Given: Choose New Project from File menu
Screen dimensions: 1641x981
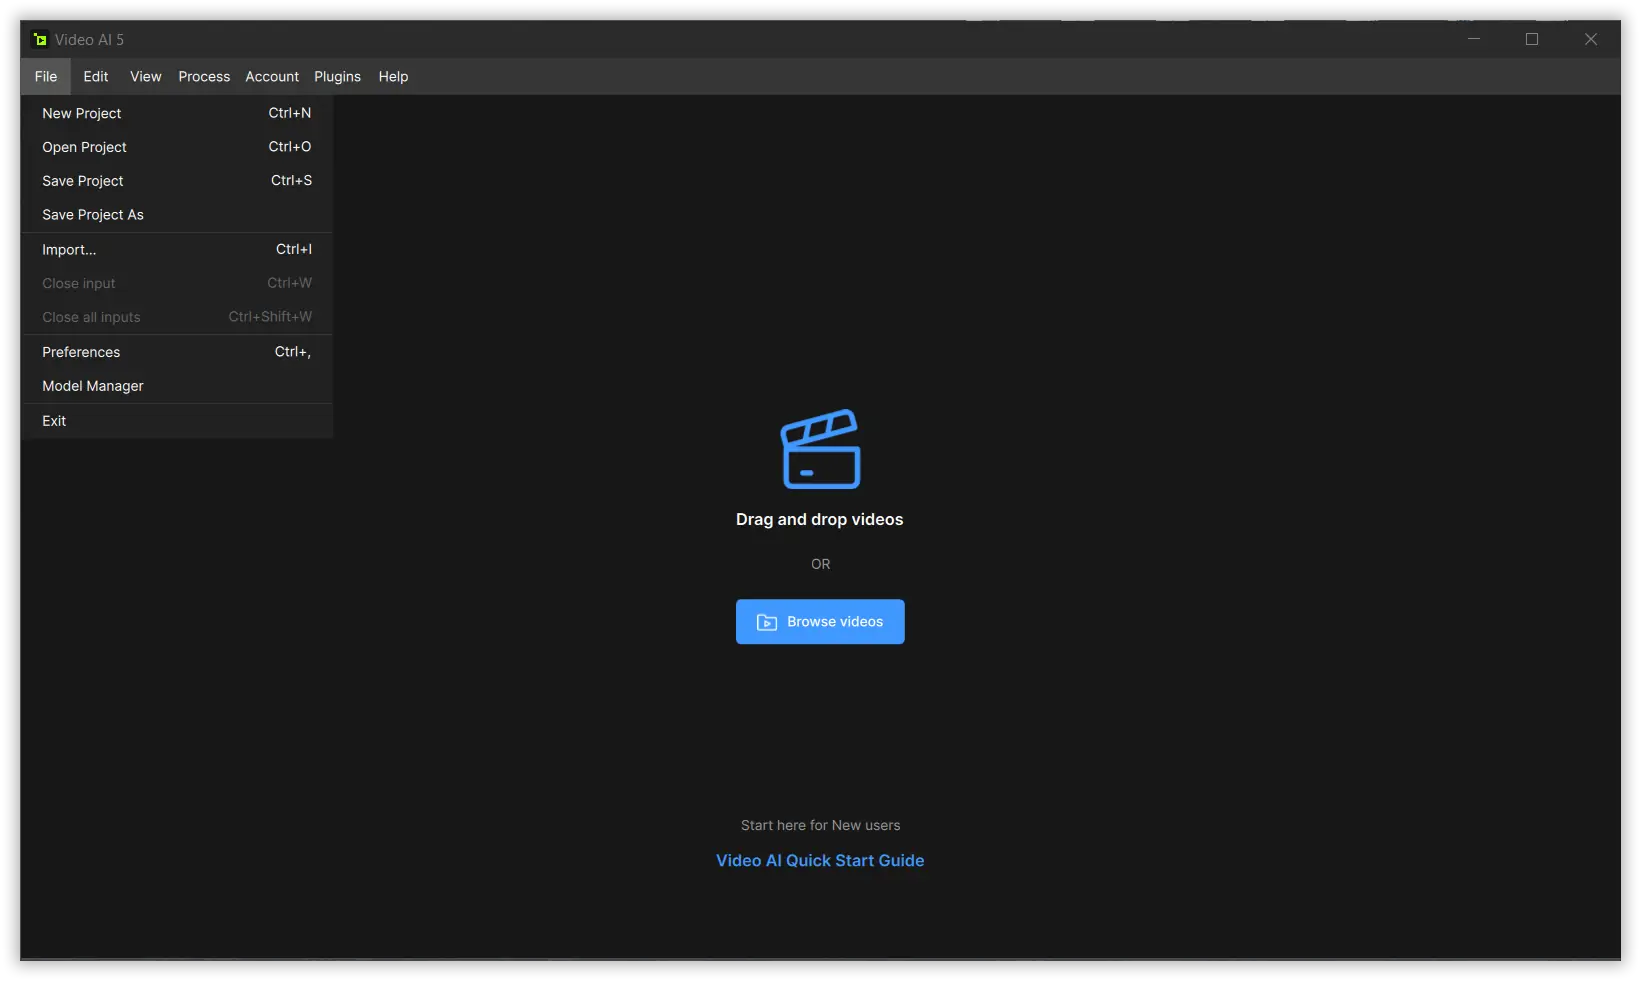Looking at the screenshot, I should click(177, 114).
